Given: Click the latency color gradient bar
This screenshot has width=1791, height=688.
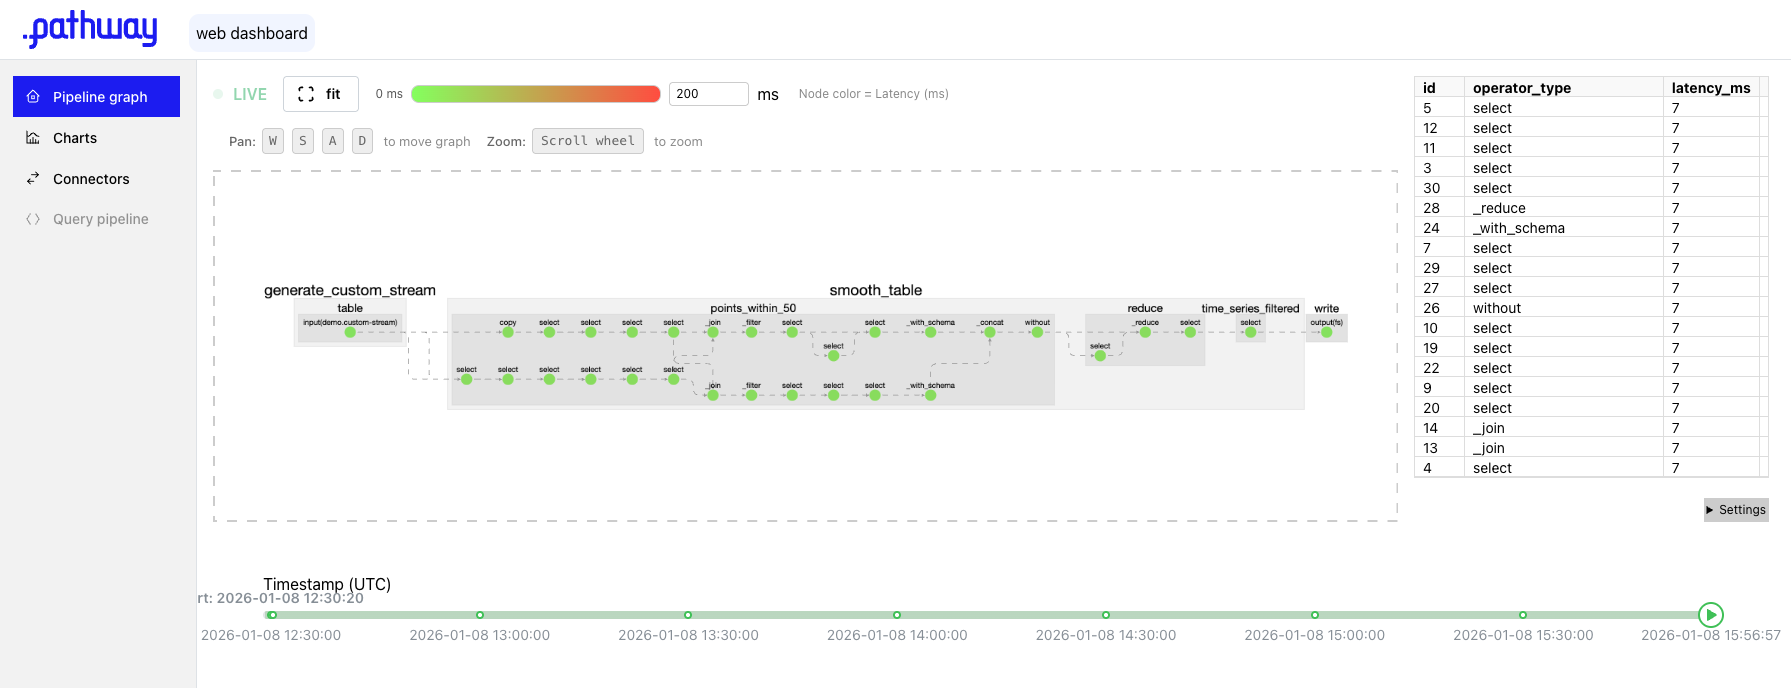Looking at the screenshot, I should tap(535, 94).
